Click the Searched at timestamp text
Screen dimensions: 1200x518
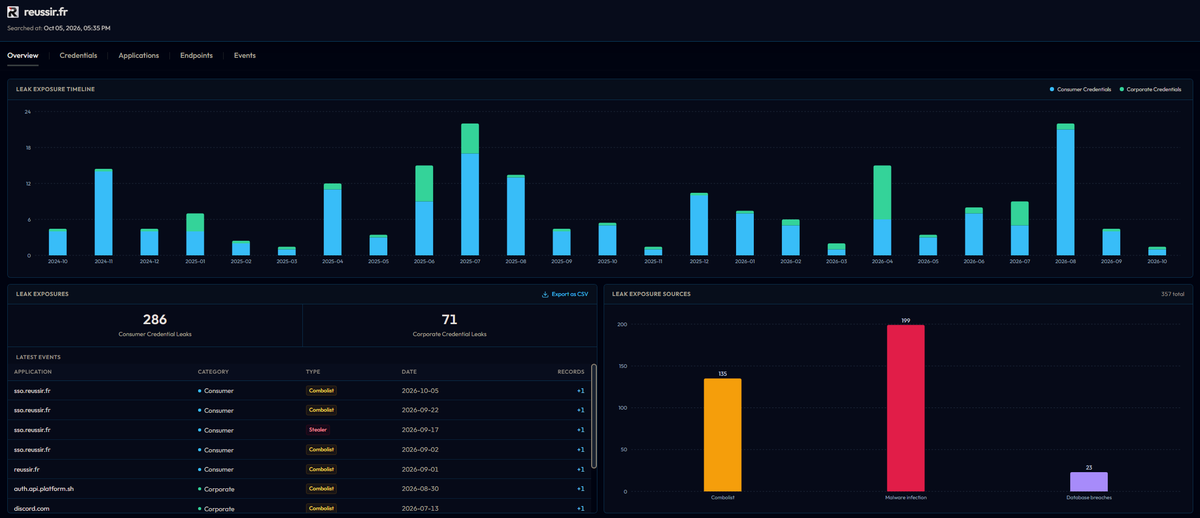58,28
